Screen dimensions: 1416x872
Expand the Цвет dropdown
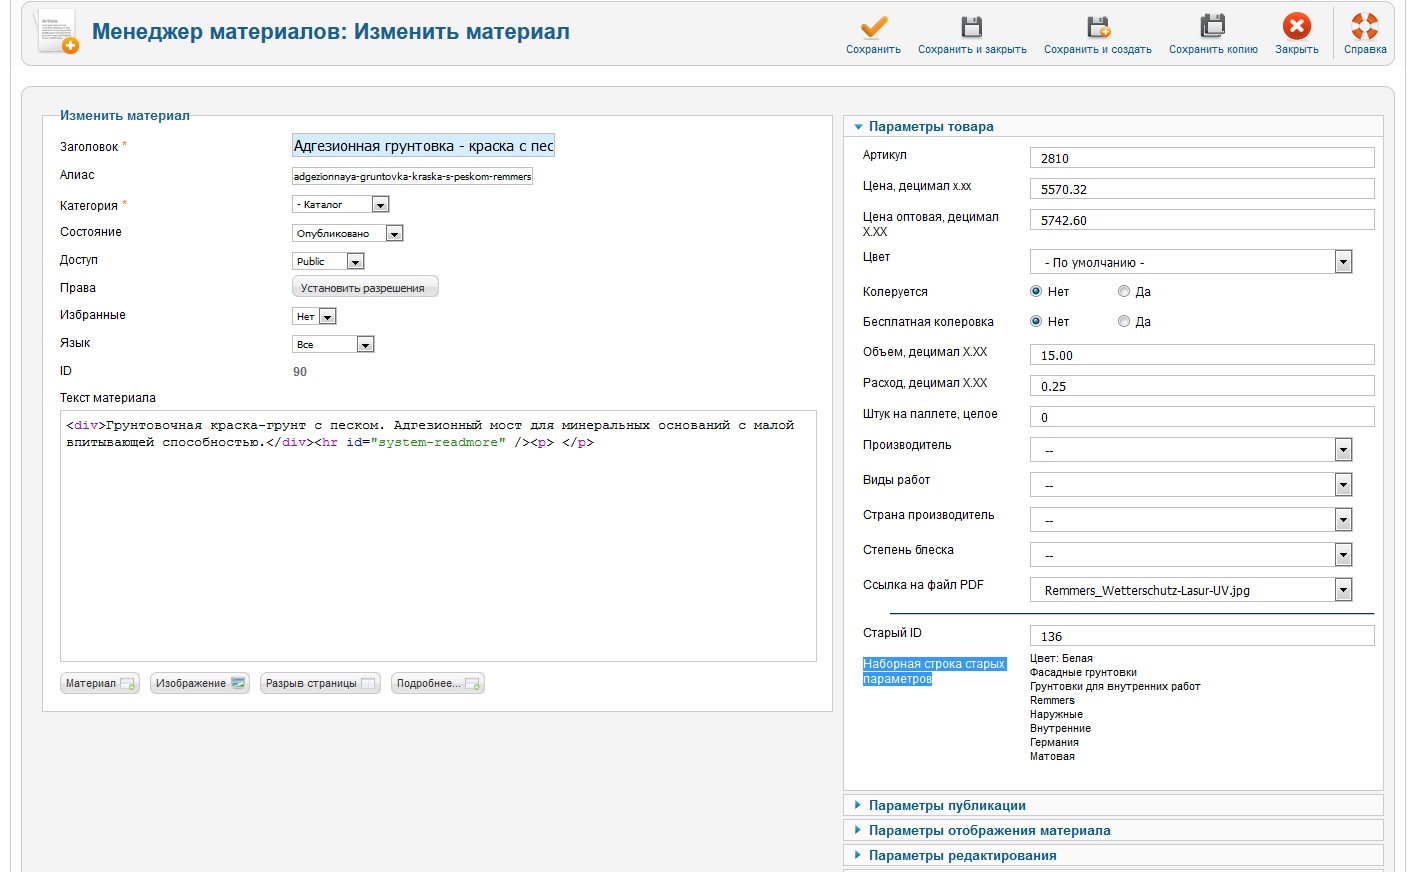pyautogui.click(x=1190, y=262)
